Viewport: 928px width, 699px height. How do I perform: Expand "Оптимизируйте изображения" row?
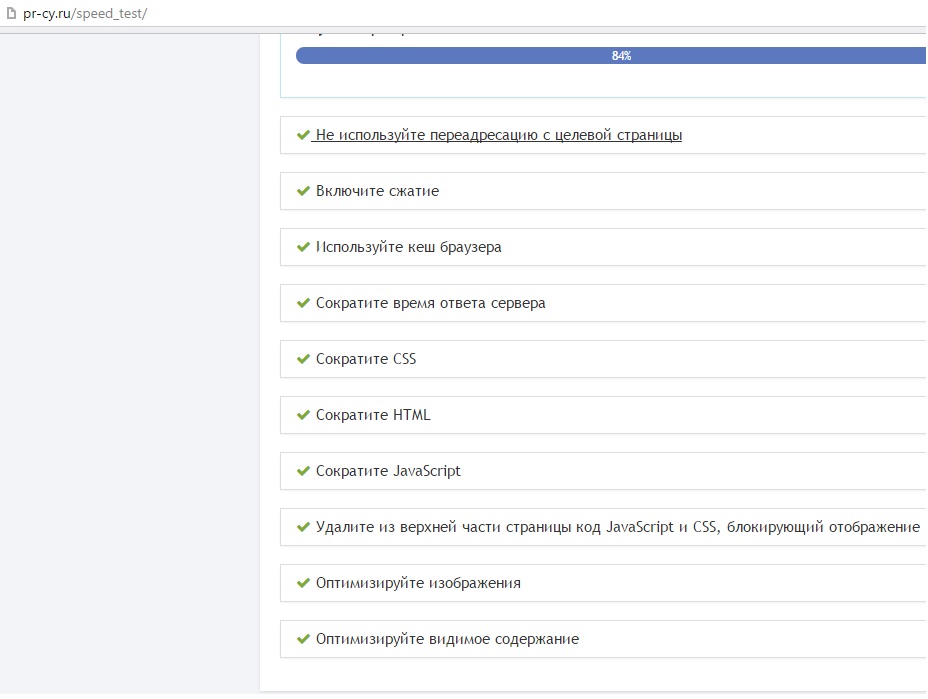(x=603, y=583)
